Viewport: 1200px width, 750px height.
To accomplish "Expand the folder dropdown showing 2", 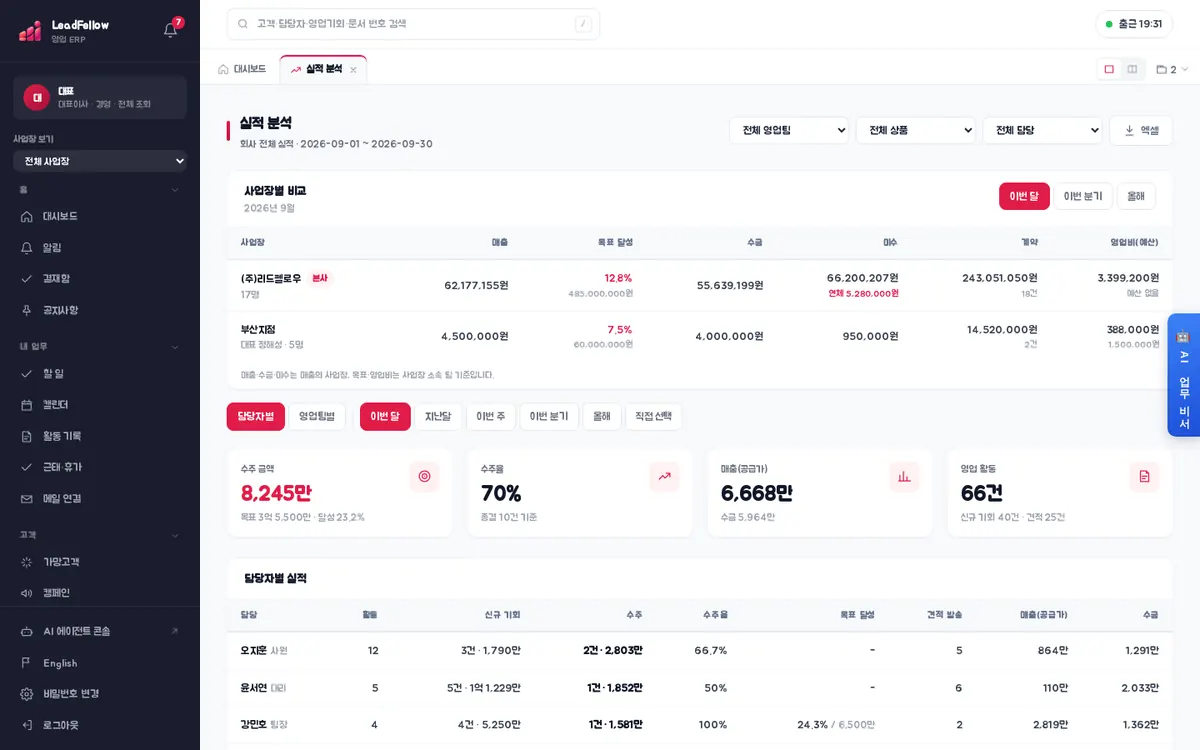I will point(1172,70).
